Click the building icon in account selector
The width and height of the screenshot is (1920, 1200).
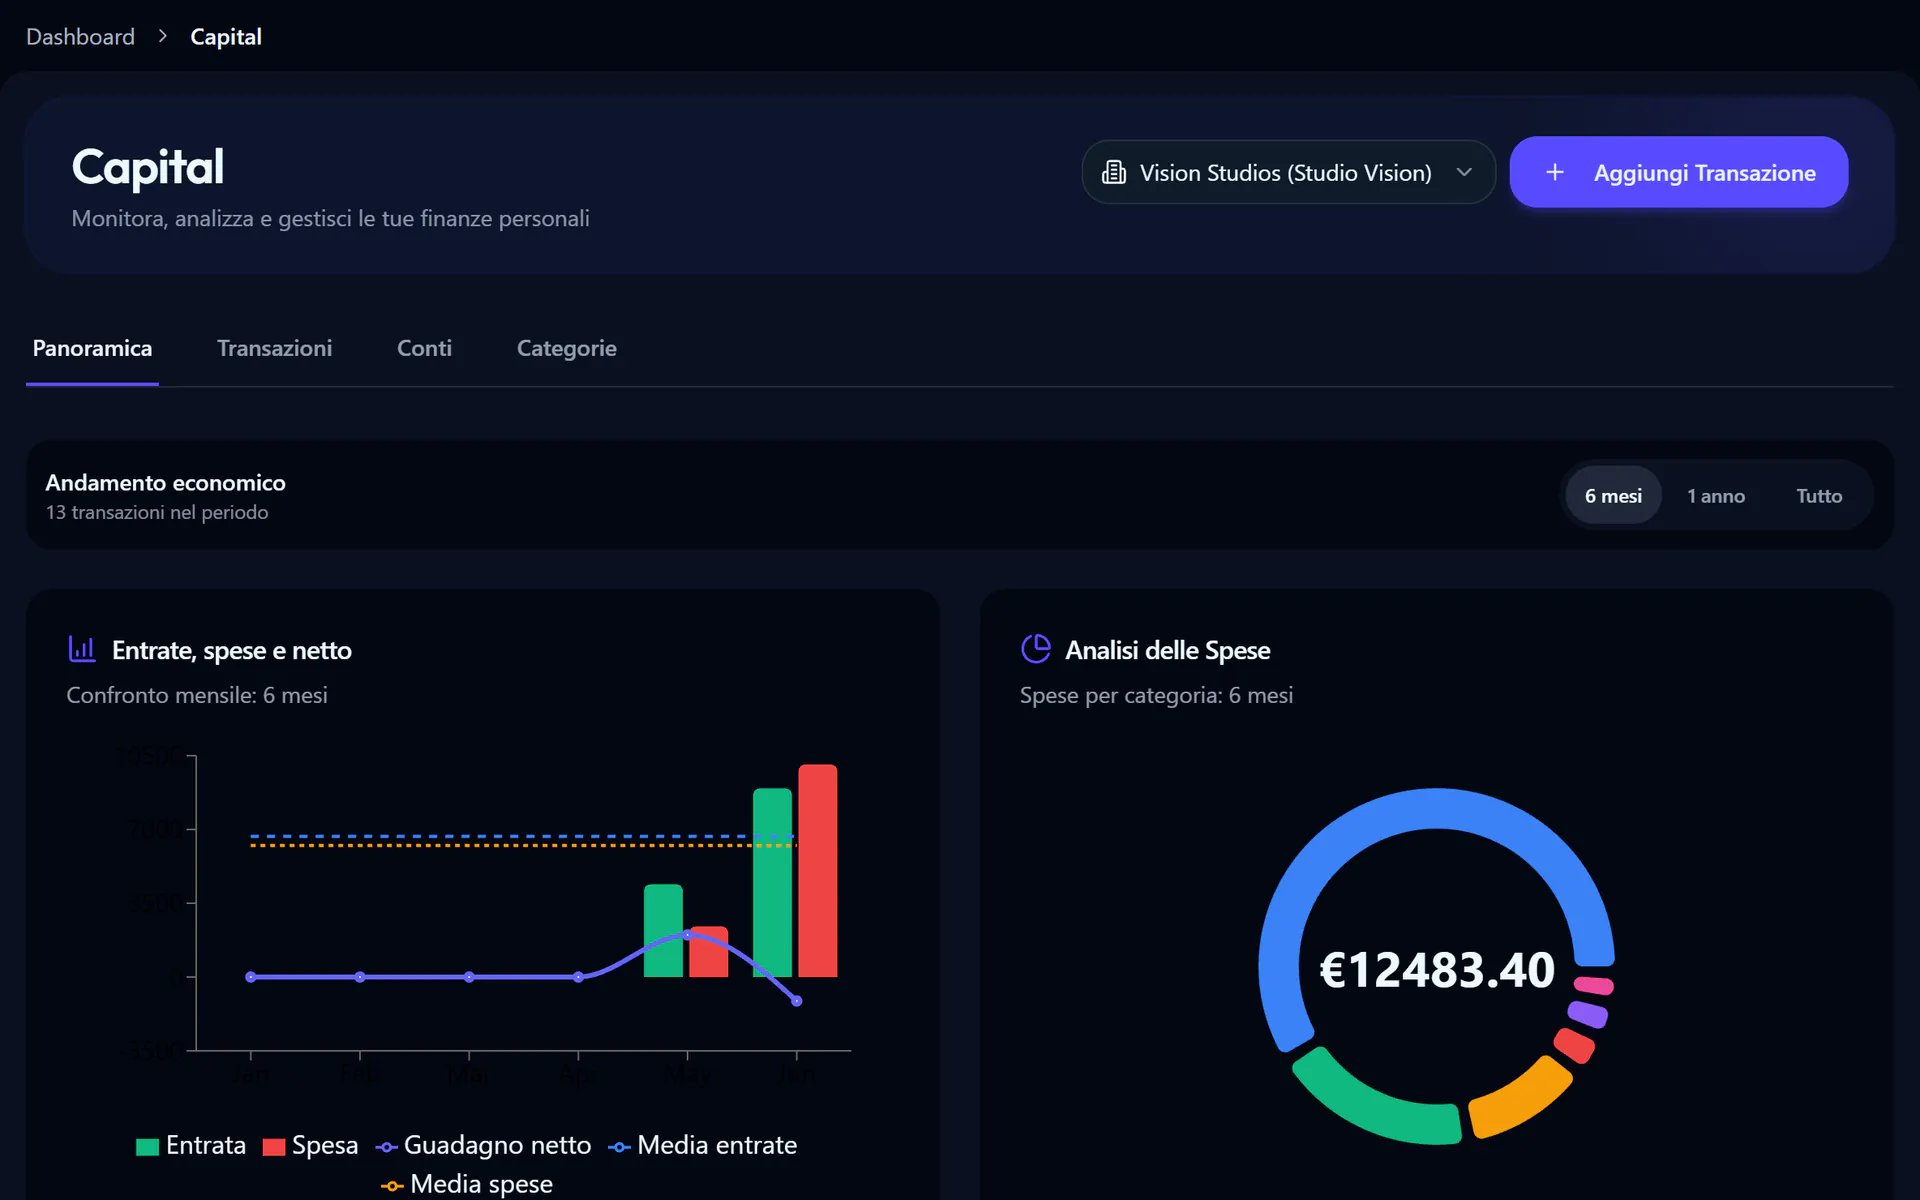click(x=1113, y=172)
